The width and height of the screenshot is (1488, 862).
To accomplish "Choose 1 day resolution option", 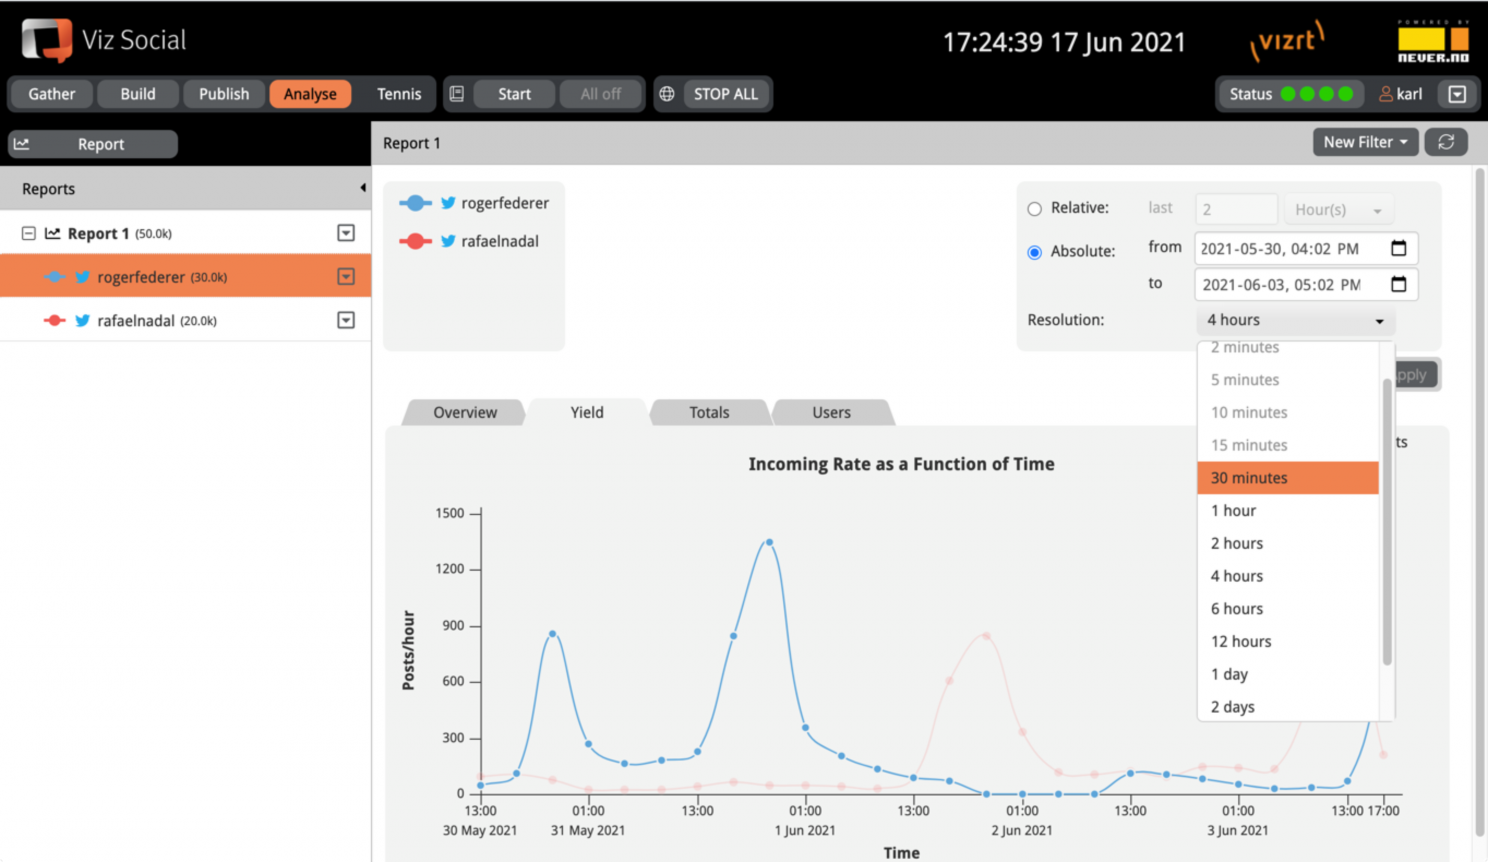I will (1288, 675).
